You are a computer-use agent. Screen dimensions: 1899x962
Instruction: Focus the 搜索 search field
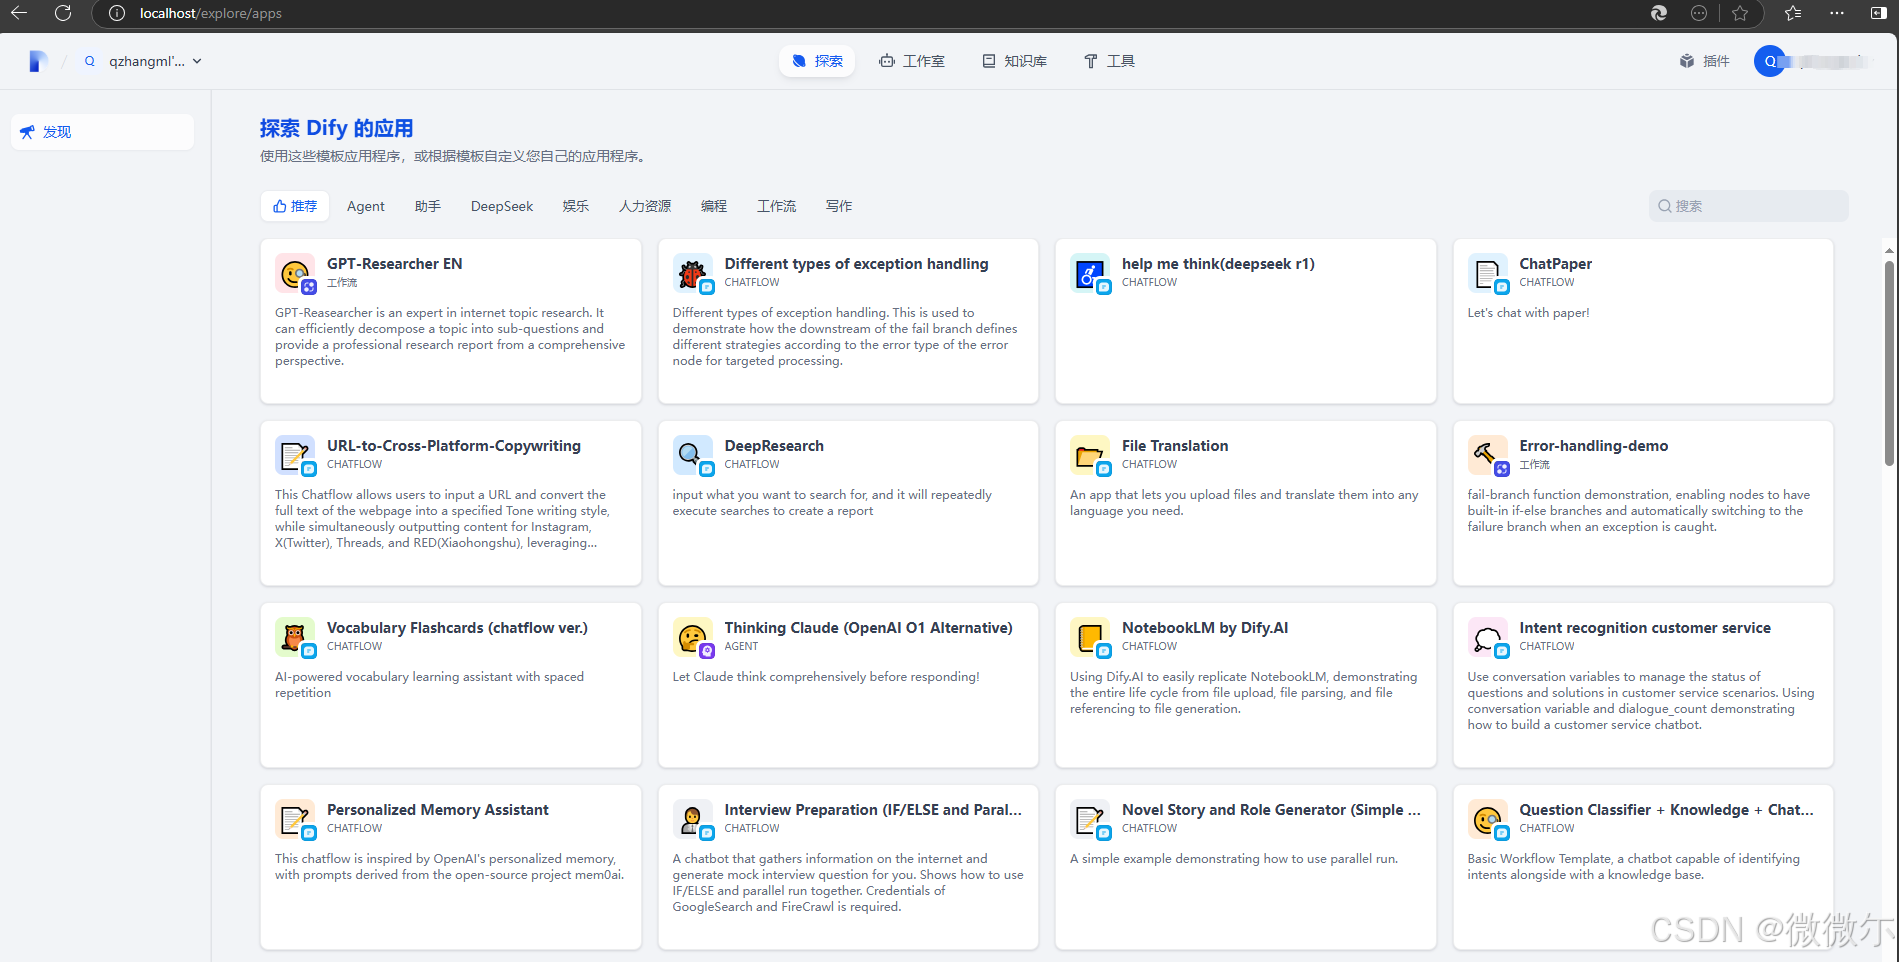point(1748,206)
